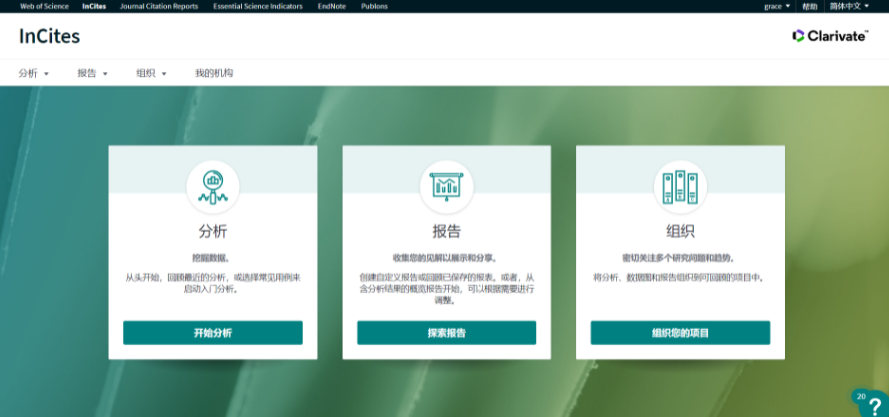
Task: Click the 开始分析 button
Action: 213,333
